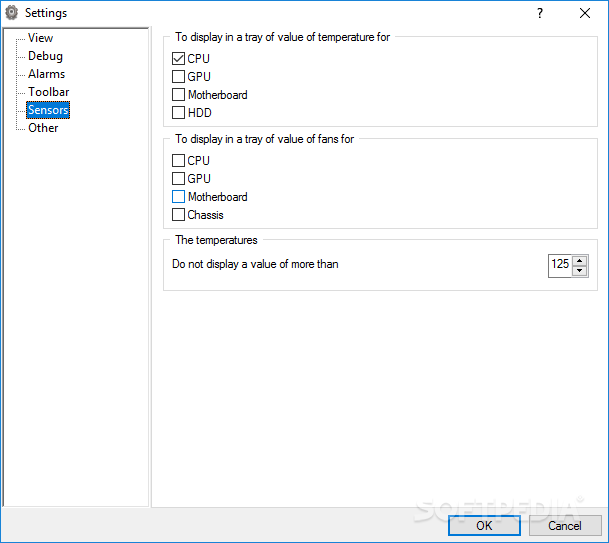Image resolution: width=609 pixels, height=543 pixels.
Task: Close the Settings dialog window
Action: pyautogui.click(x=585, y=13)
